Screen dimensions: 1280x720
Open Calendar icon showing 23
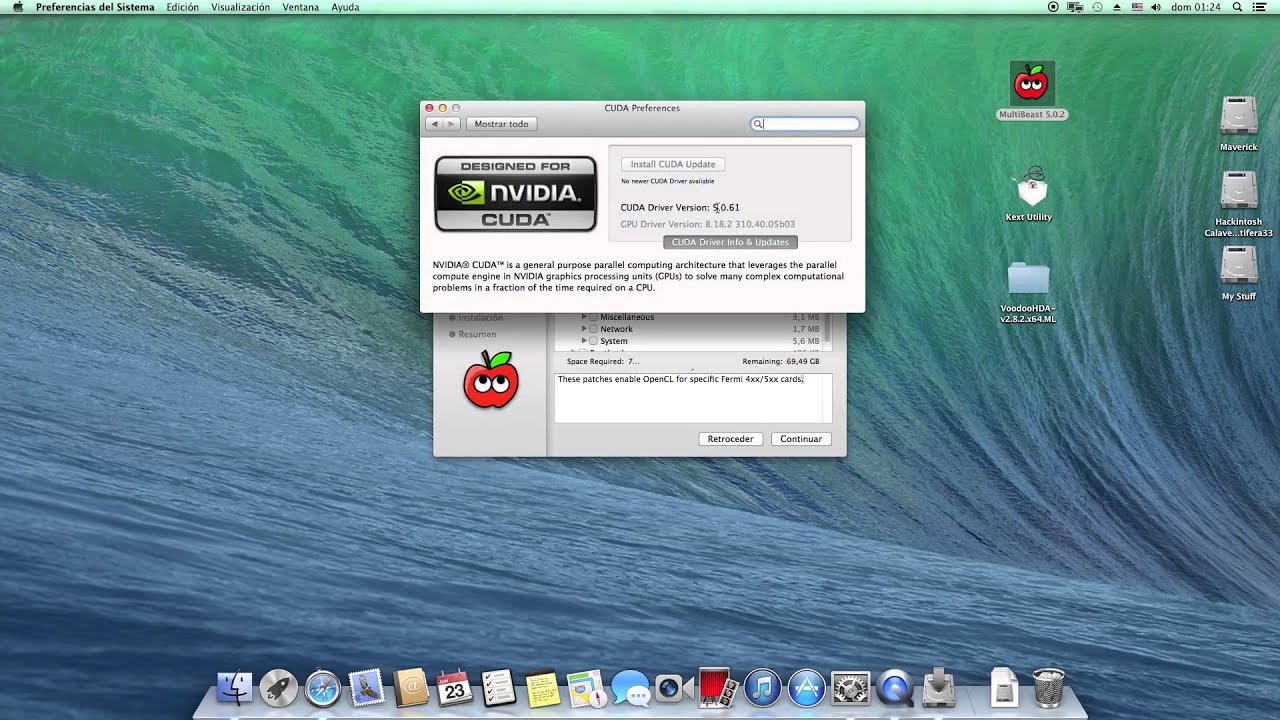pyautogui.click(x=455, y=687)
